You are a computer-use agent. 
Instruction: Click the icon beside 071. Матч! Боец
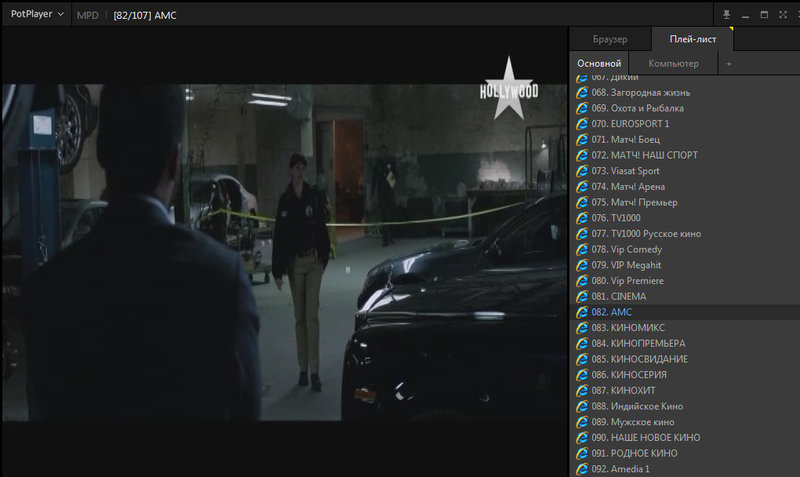(582, 139)
